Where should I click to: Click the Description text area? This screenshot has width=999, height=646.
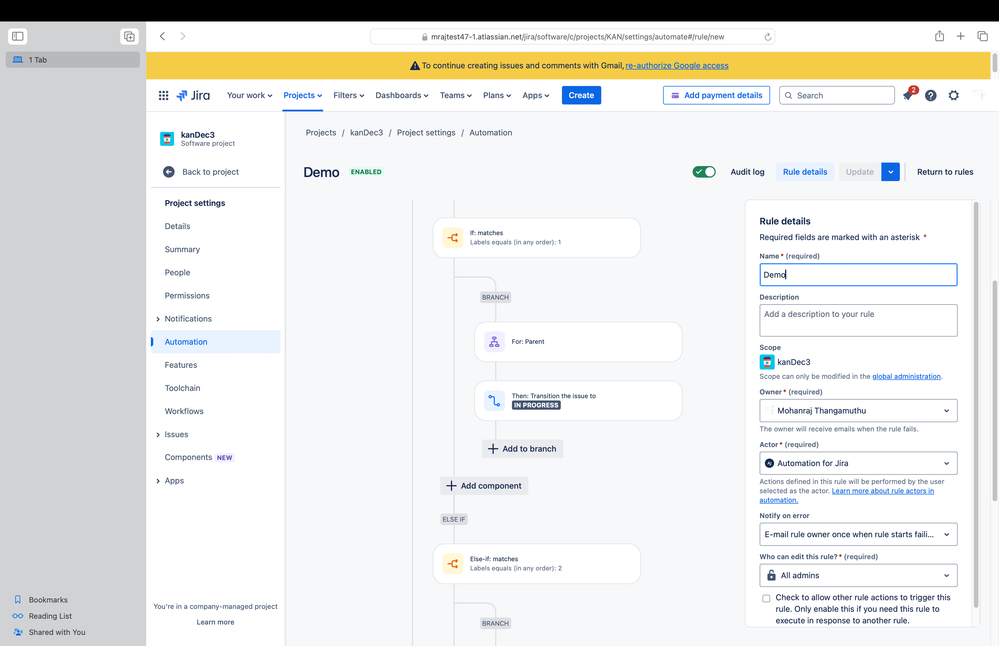pos(858,320)
